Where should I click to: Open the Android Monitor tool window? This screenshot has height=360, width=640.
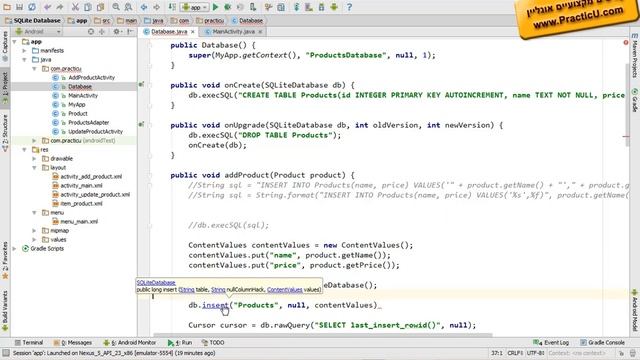pos(130,342)
